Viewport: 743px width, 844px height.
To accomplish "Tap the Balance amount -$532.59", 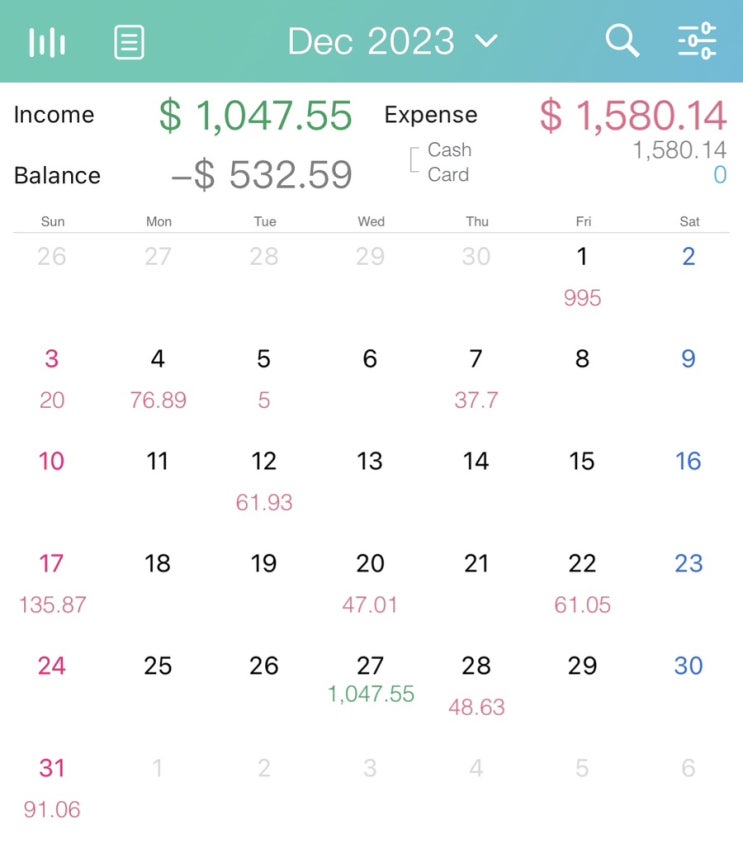I will [x=262, y=175].
